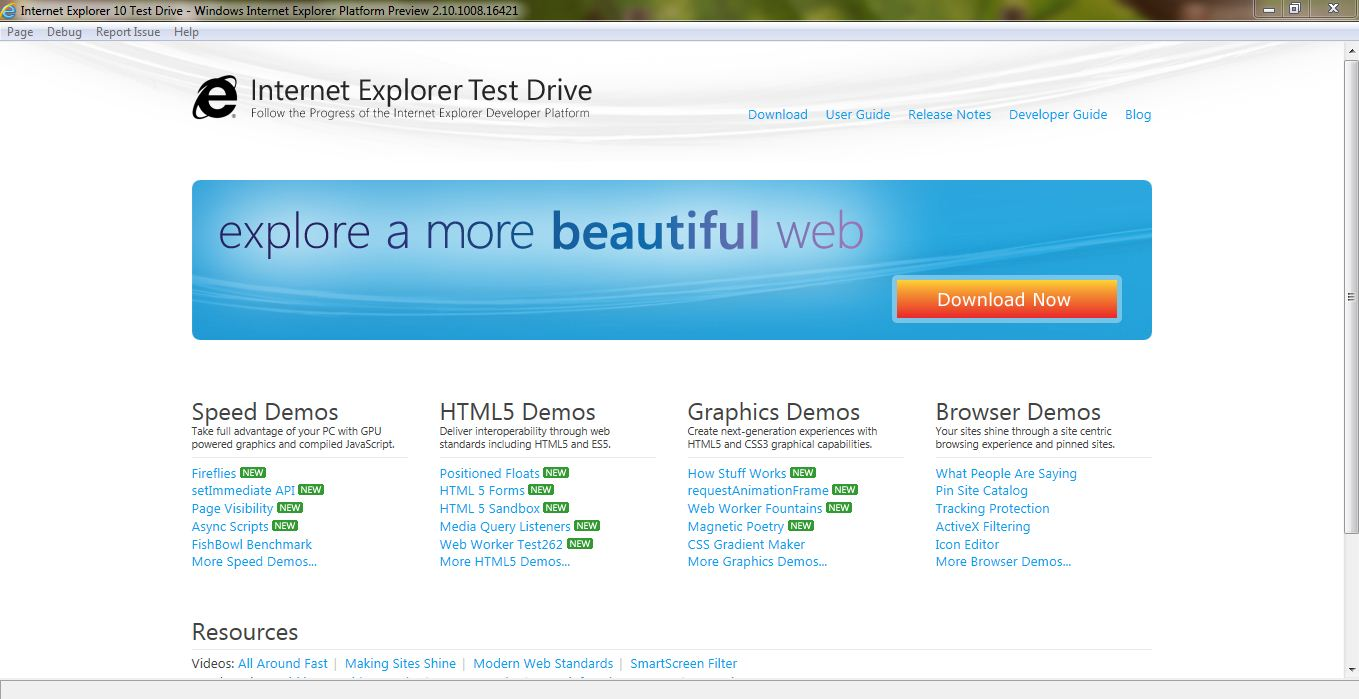Image resolution: width=1359 pixels, height=699 pixels.
Task: Show More Browser Demos list
Action: [x=1003, y=562]
